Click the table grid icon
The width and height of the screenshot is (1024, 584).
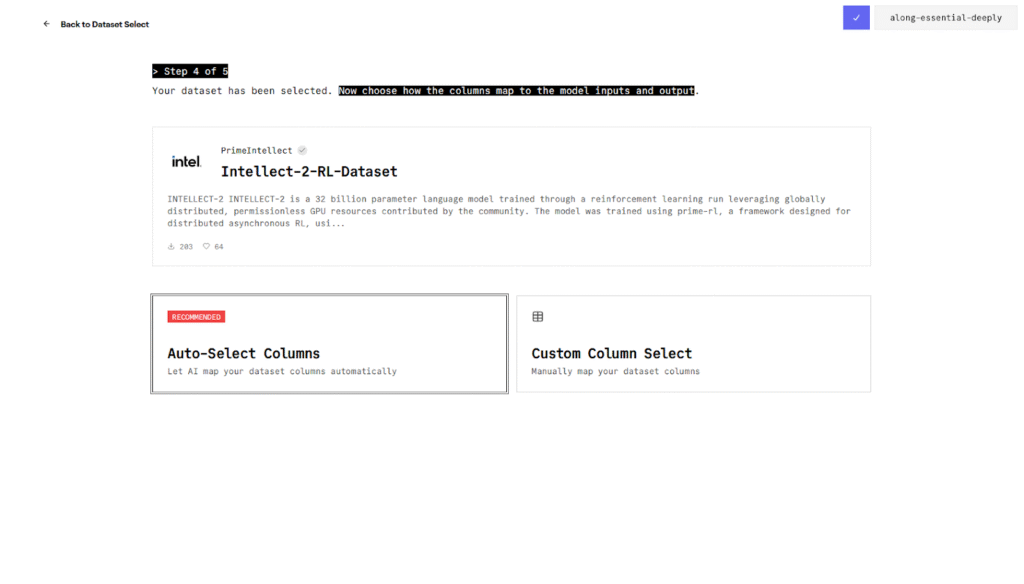[538, 317]
